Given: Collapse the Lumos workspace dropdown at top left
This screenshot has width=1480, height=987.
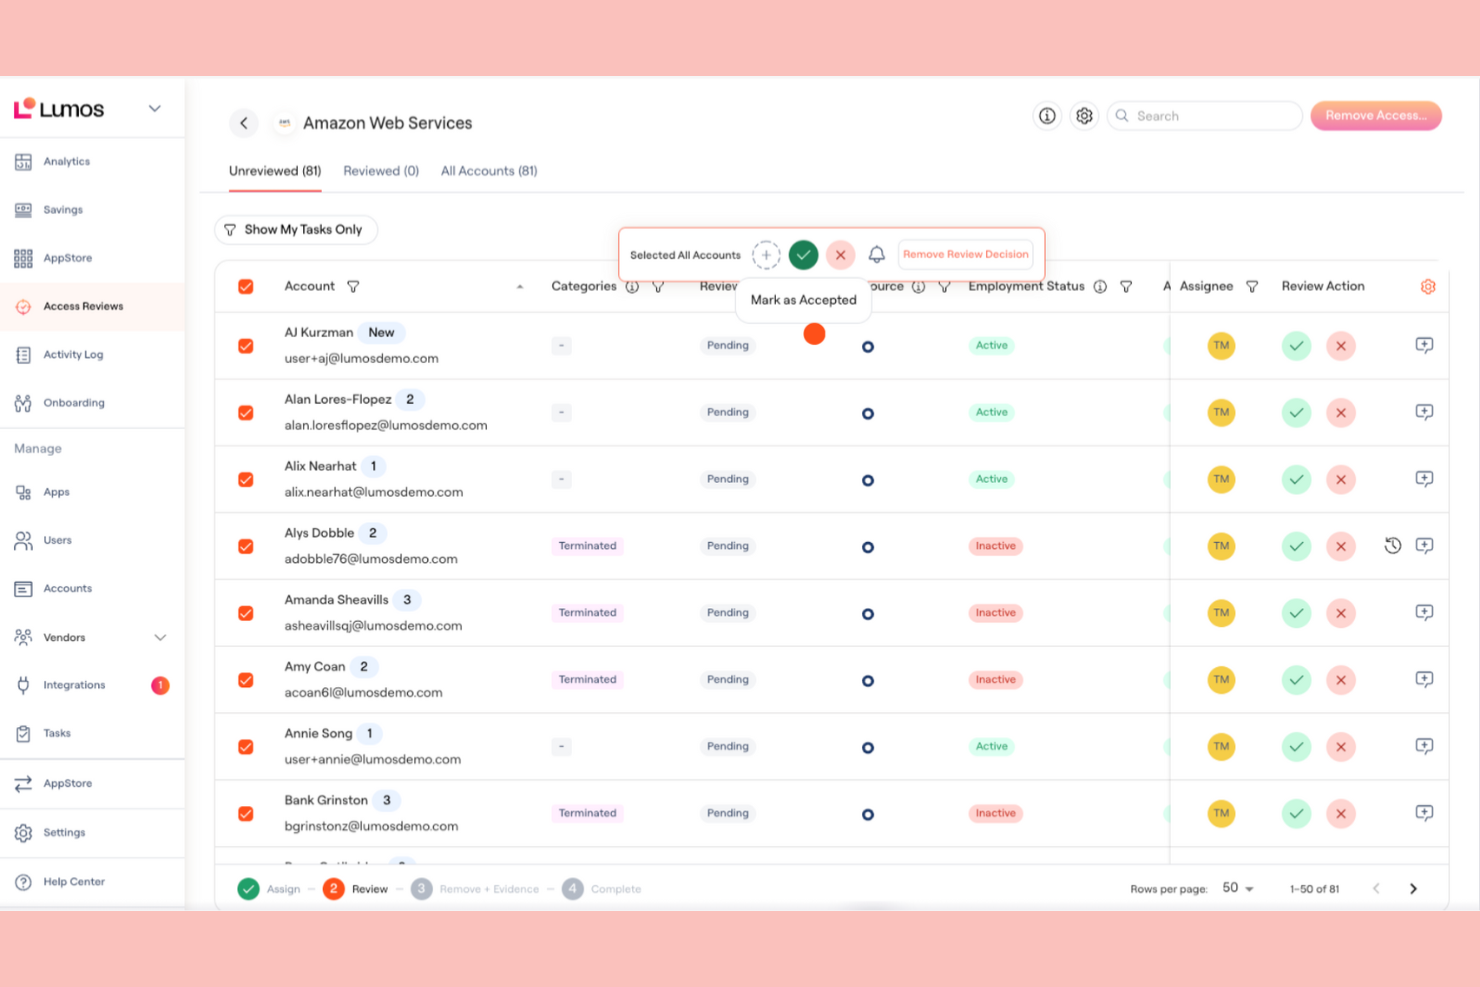Looking at the screenshot, I should (154, 108).
